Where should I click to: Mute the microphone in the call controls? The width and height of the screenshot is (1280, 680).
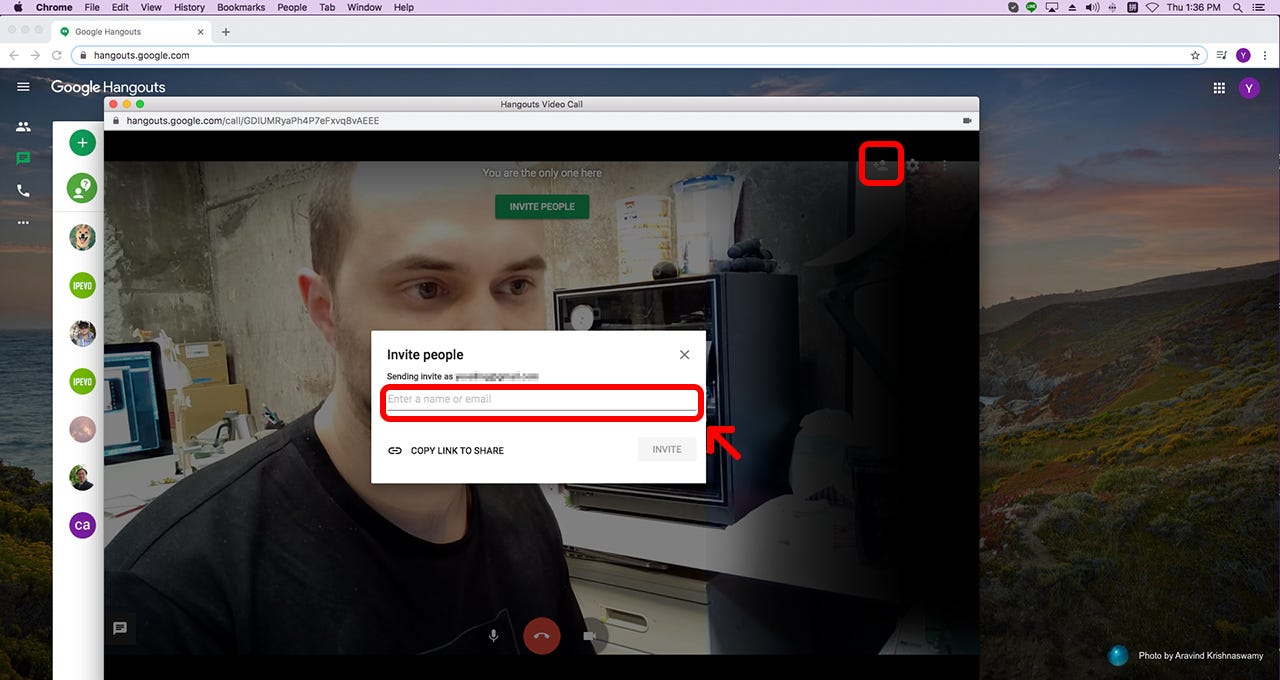point(493,635)
